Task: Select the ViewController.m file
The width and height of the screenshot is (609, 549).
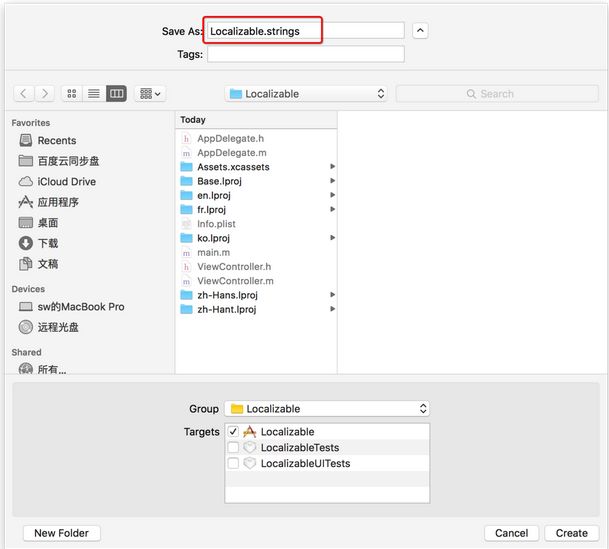Action: click(235, 281)
